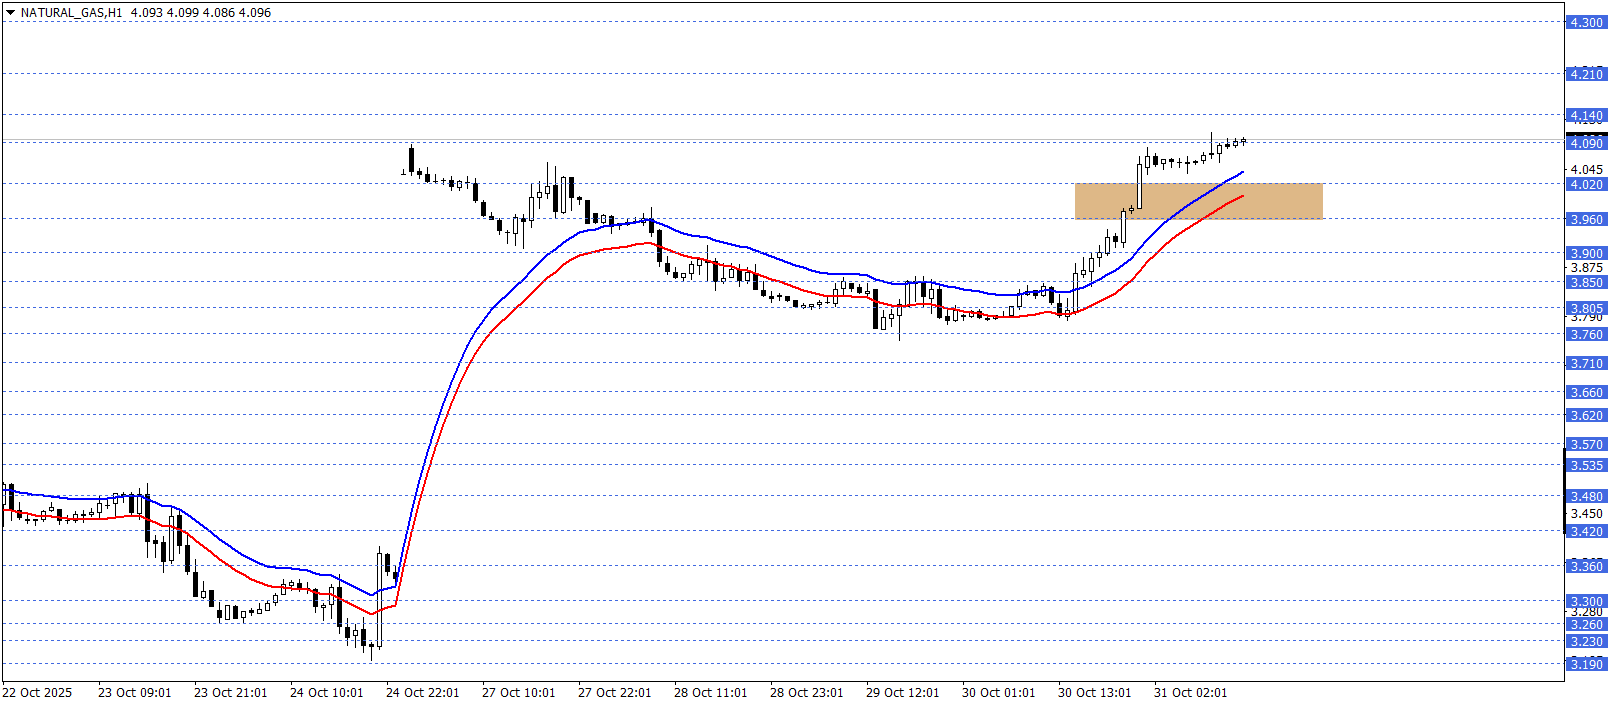Click the 28 Oct 23:01 time label
The image size is (1614, 705).
tap(806, 693)
